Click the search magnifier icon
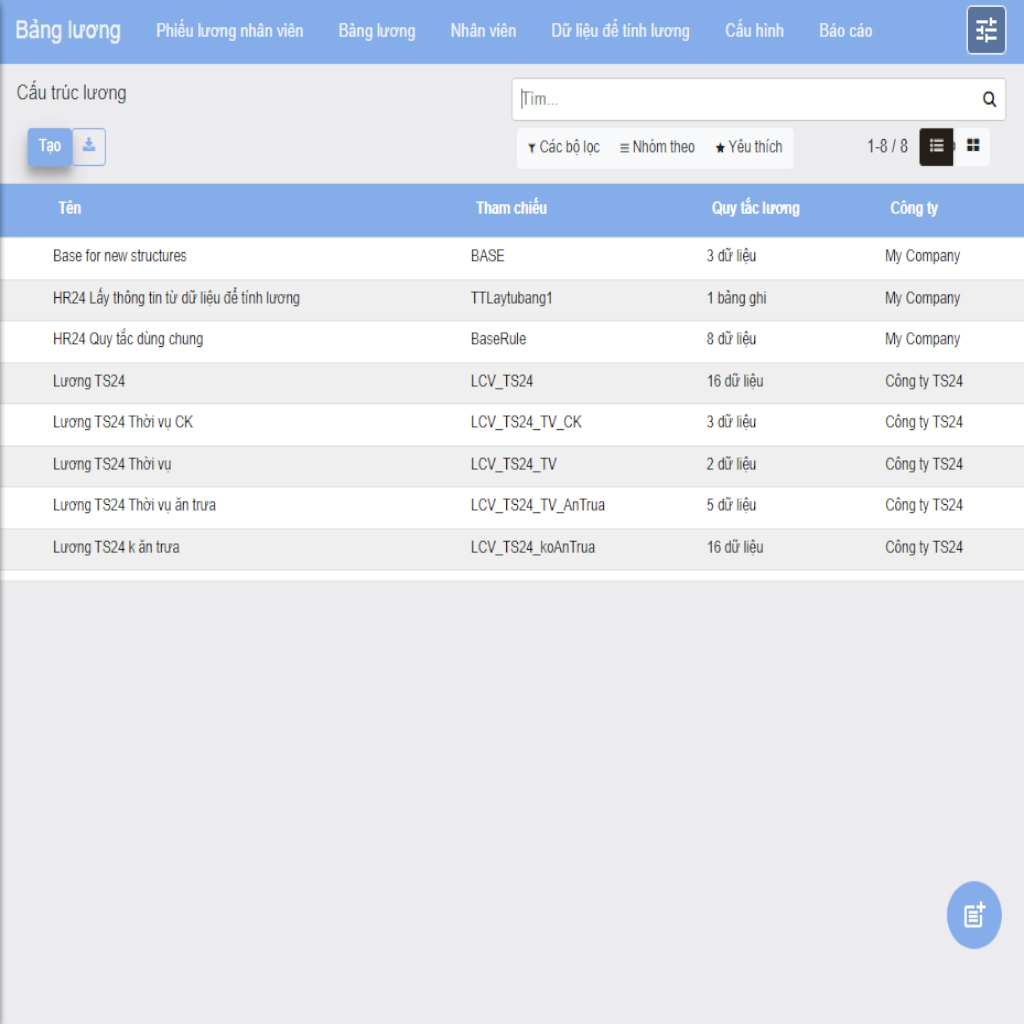Viewport: 1024px width, 1024px height. point(989,99)
